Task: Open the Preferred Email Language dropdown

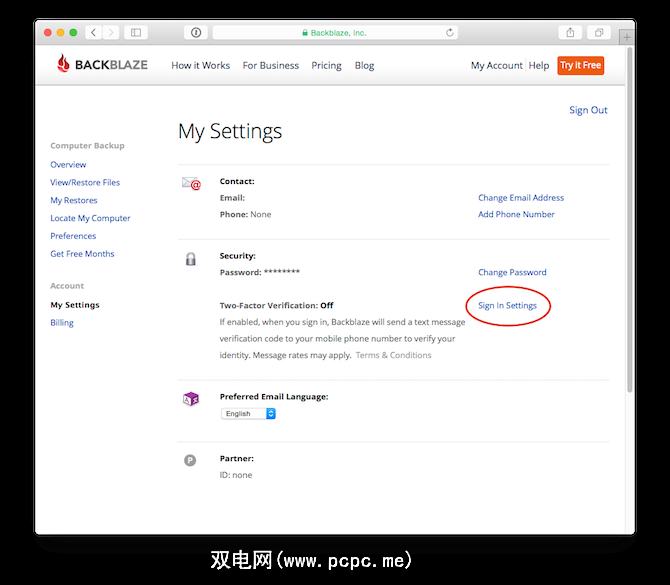Action: pyautogui.click(x=248, y=414)
